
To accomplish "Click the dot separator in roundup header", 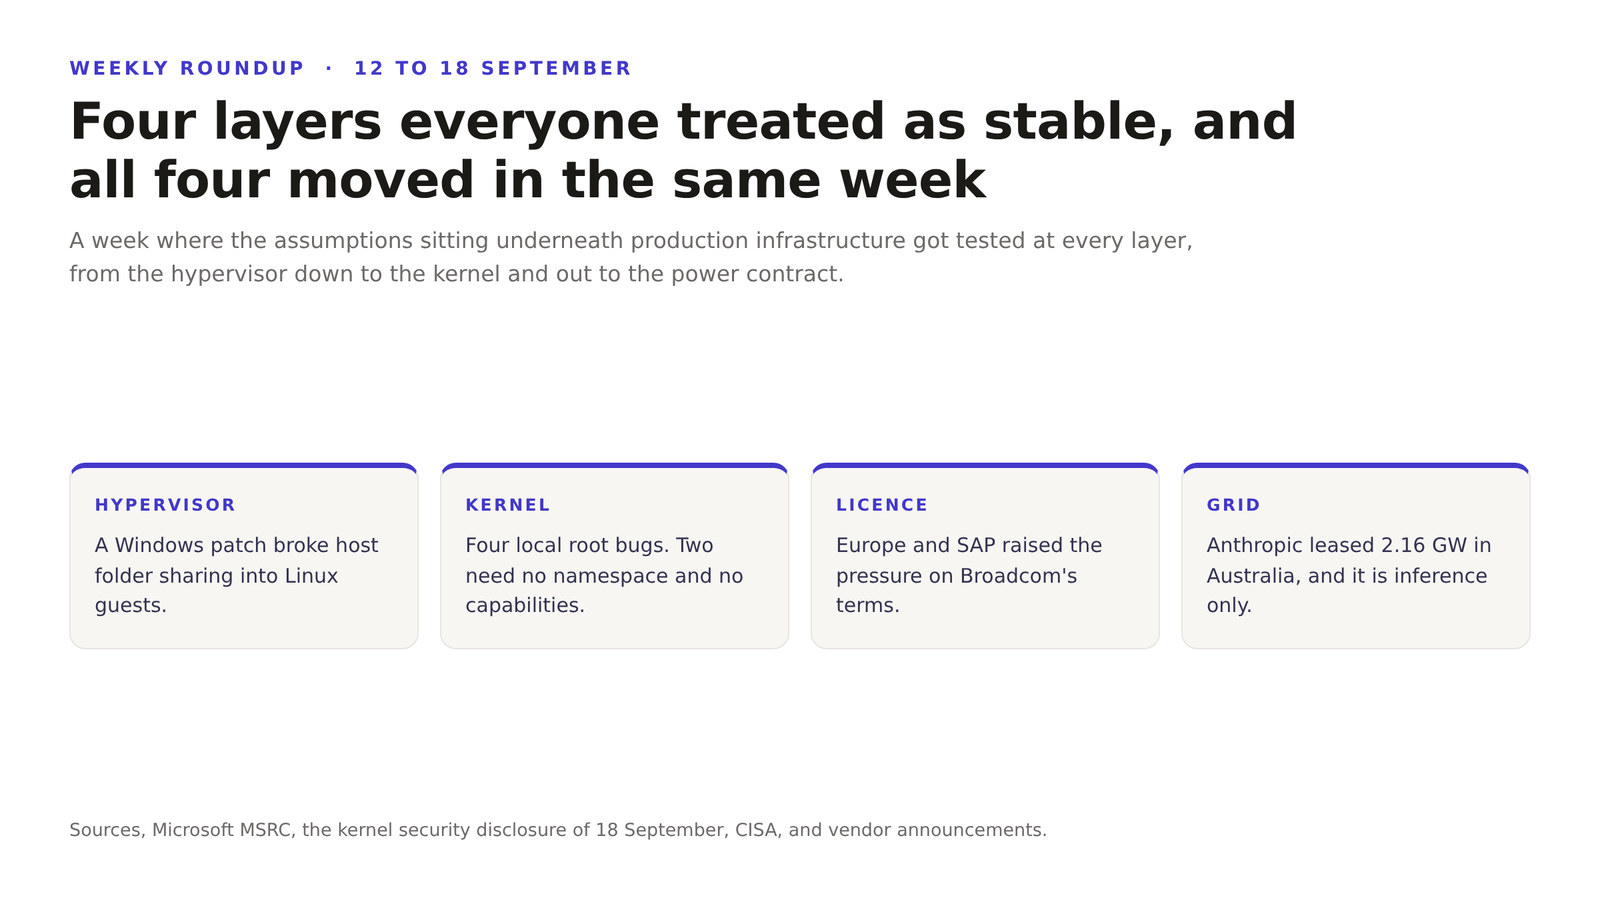I will click(329, 68).
